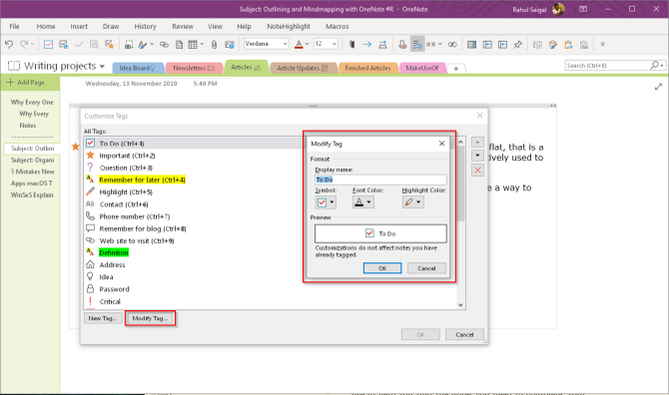Viewport: 669px width, 395px height.
Task: Open the File menu
Action: click(15, 26)
